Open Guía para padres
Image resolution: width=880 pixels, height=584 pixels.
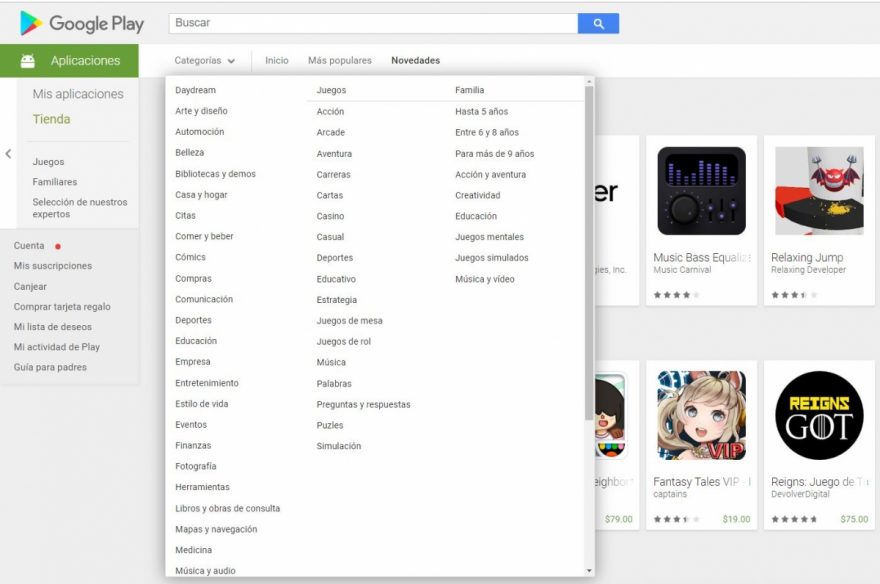(x=50, y=367)
